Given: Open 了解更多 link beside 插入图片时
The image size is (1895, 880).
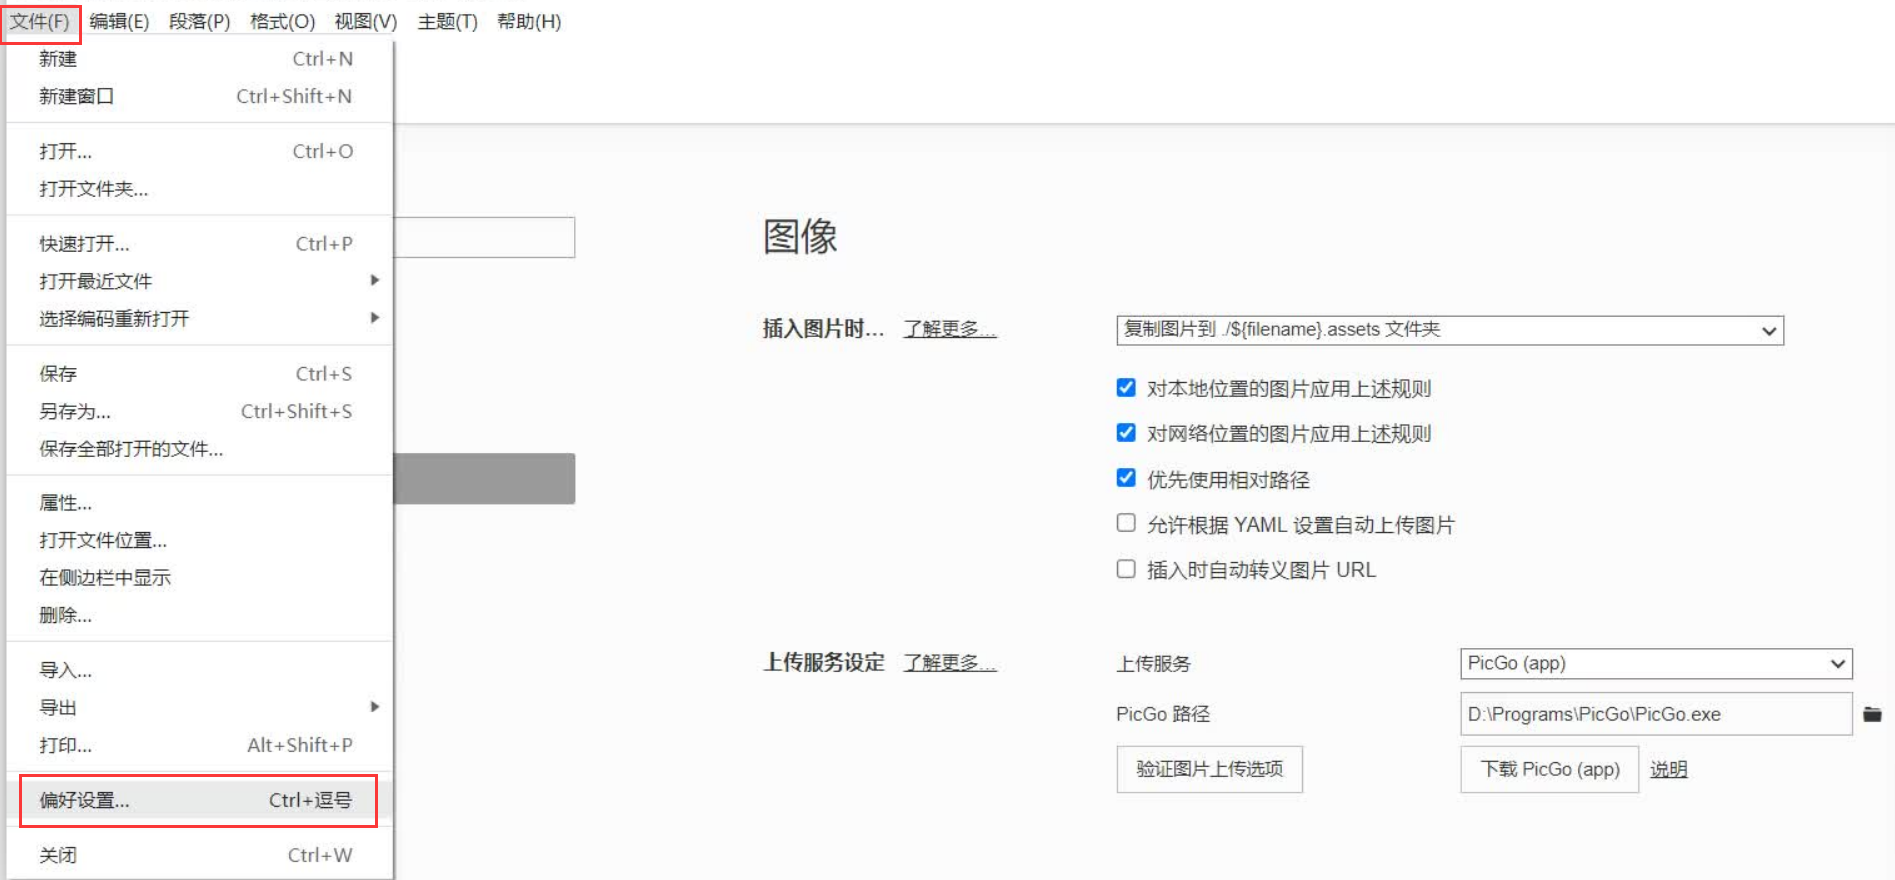Looking at the screenshot, I should click(950, 329).
